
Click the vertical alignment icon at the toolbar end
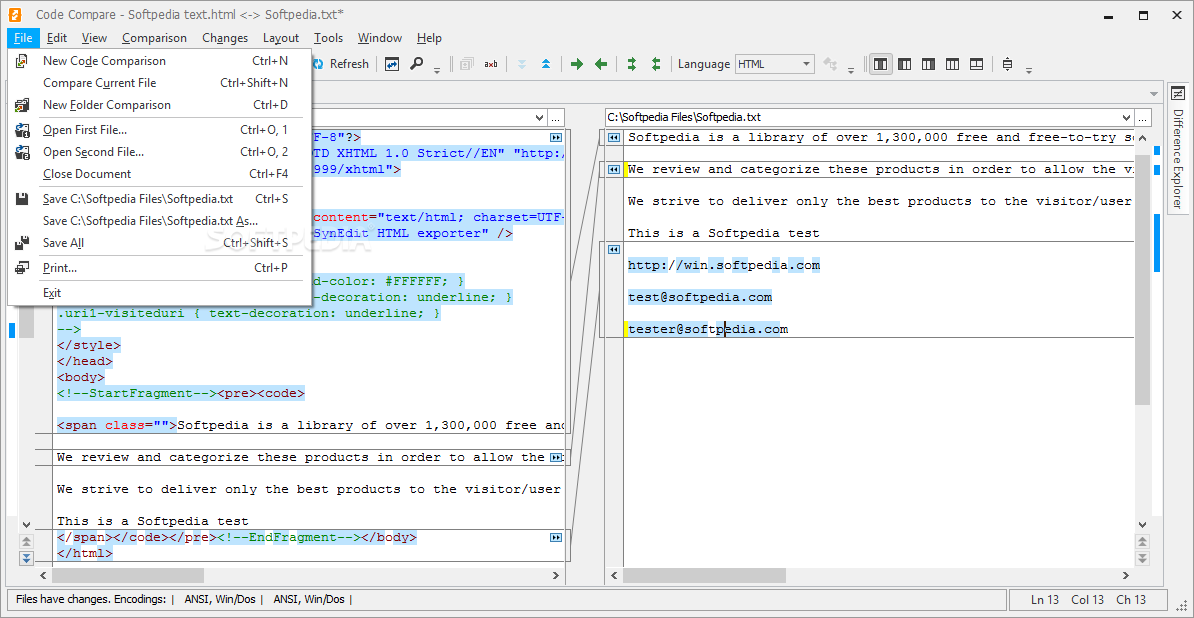point(1007,64)
